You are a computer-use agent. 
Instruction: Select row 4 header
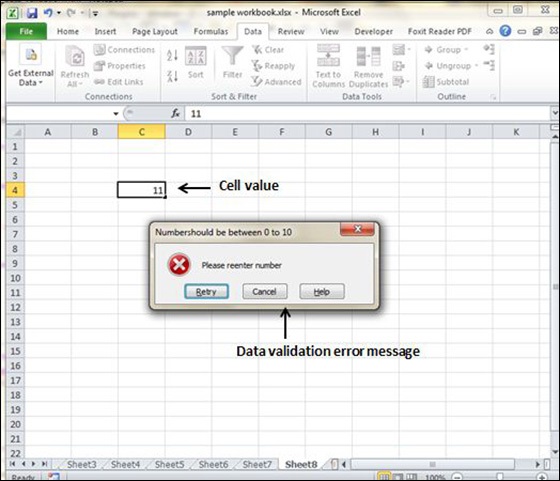15,190
